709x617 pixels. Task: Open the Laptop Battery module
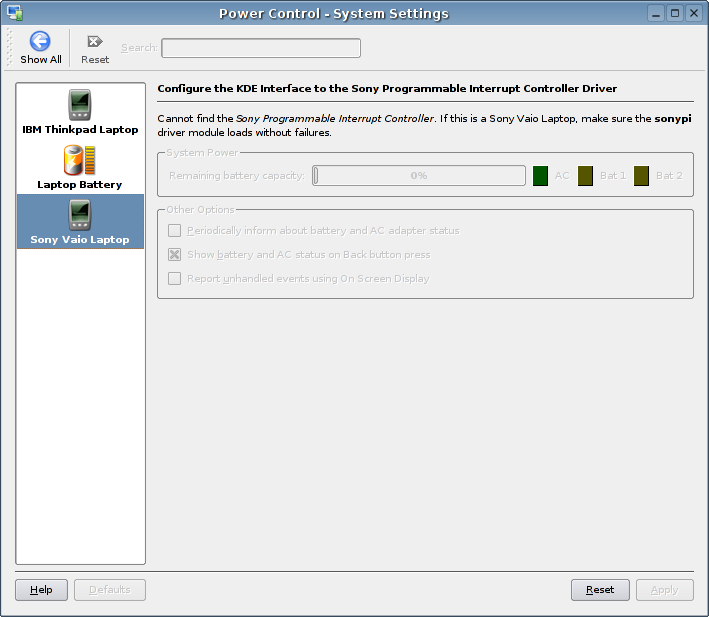coord(80,167)
